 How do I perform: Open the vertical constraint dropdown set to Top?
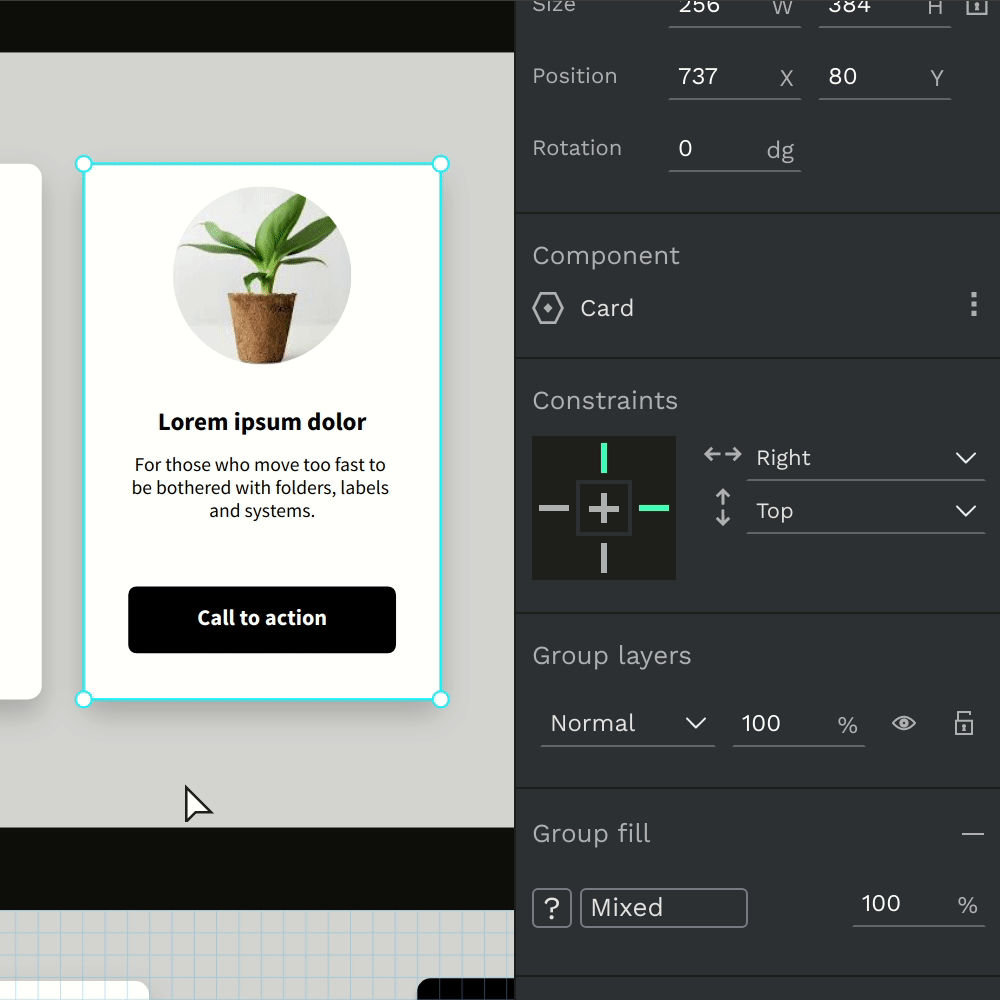[x=865, y=511]
